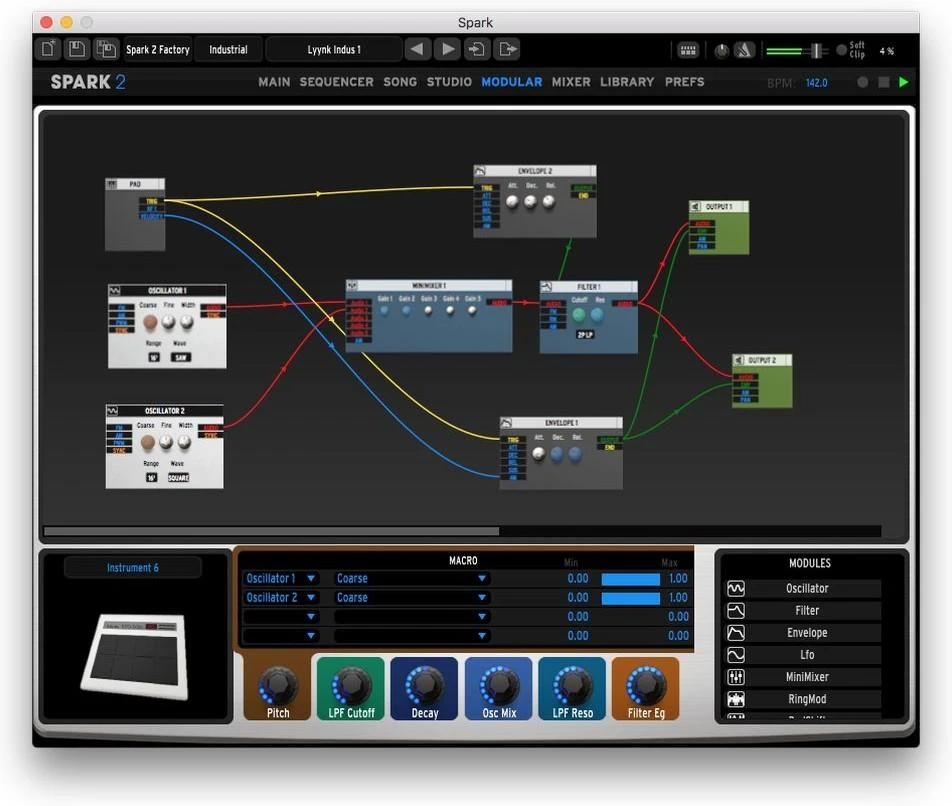This screenshot has width=952, height=806.
Task: Click the master volume slider handle
Action: tap(817, 51)
